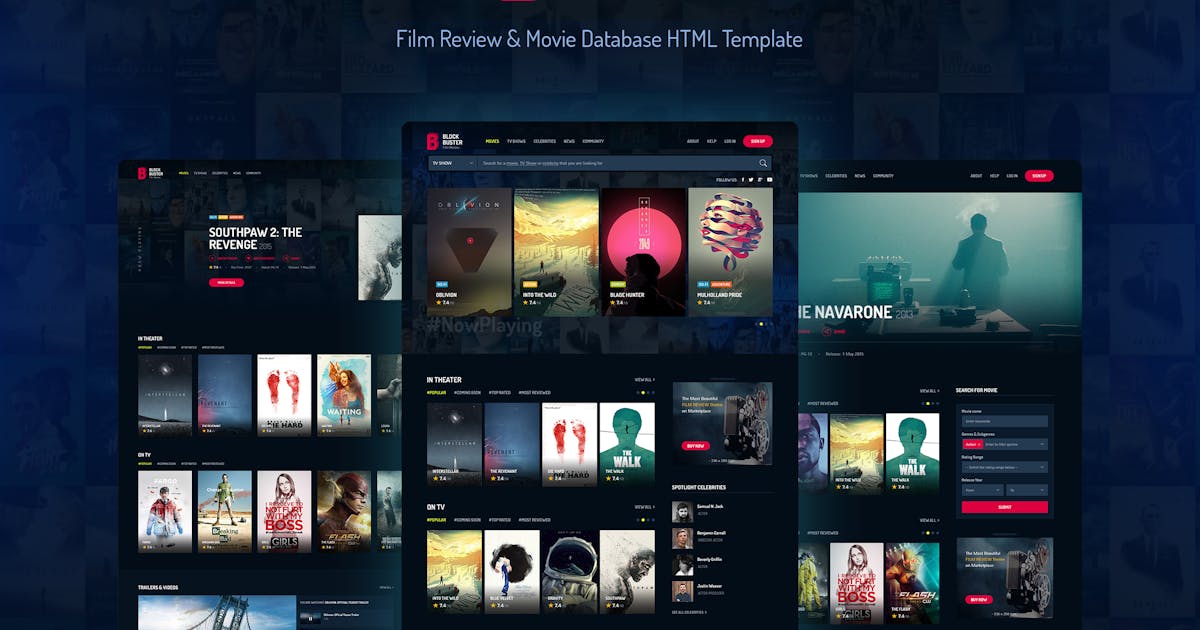This screenshot has width=1200, height=630.
Task: Select #COMING SOON tab under On TV, center window
Action: 467,520
